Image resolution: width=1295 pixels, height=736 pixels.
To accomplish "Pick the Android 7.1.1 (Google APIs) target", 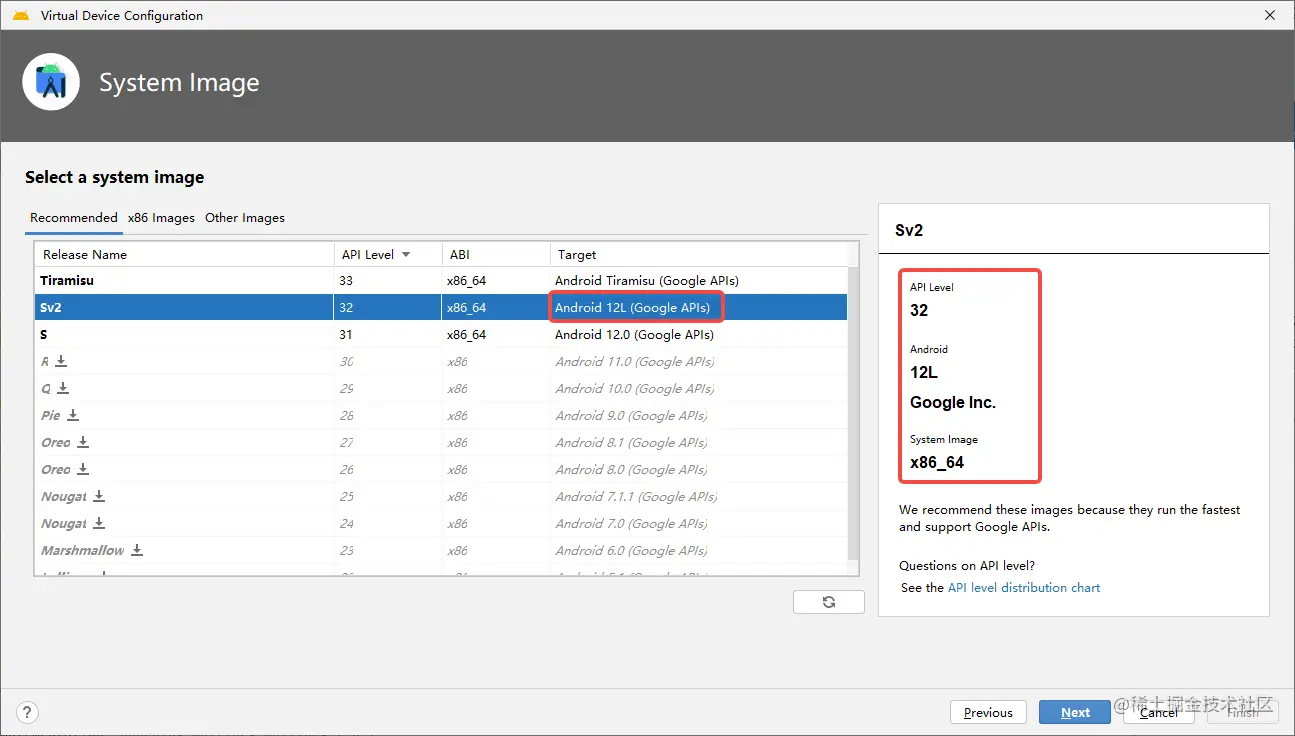I will pos(637,496).
